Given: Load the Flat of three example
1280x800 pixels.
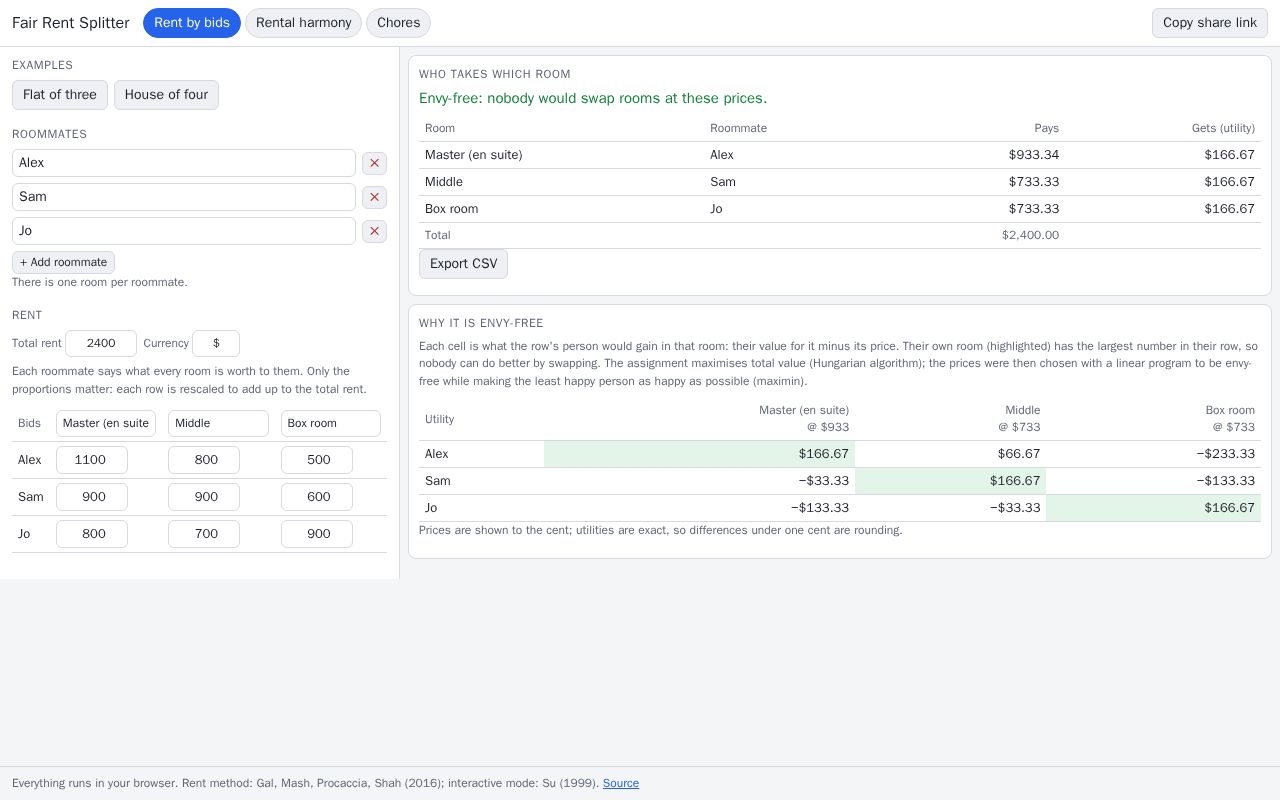Looking at the screenshot, I should coord(60,95).
